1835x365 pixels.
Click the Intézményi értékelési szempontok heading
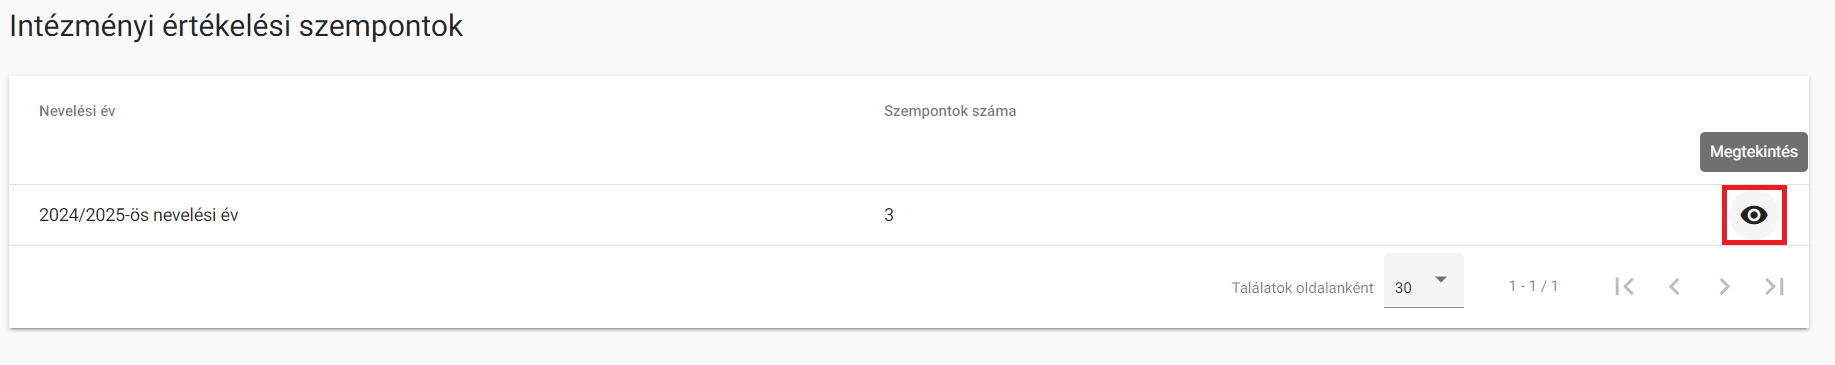click(x=236, y=26)
